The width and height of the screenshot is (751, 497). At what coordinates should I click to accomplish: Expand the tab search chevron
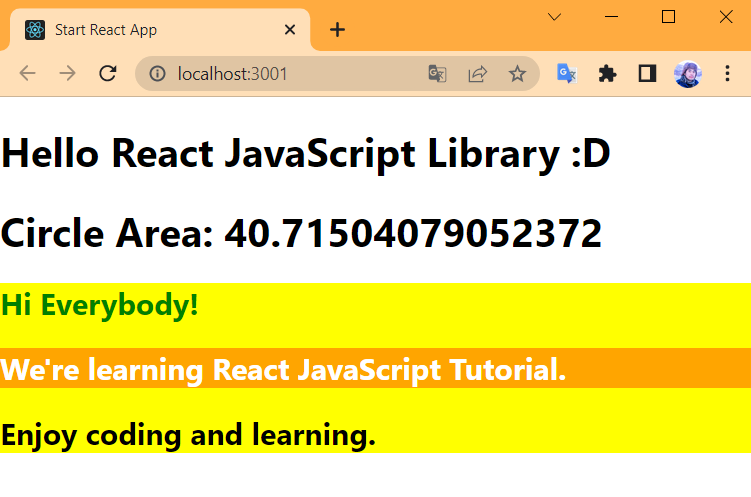coord(555,17)
